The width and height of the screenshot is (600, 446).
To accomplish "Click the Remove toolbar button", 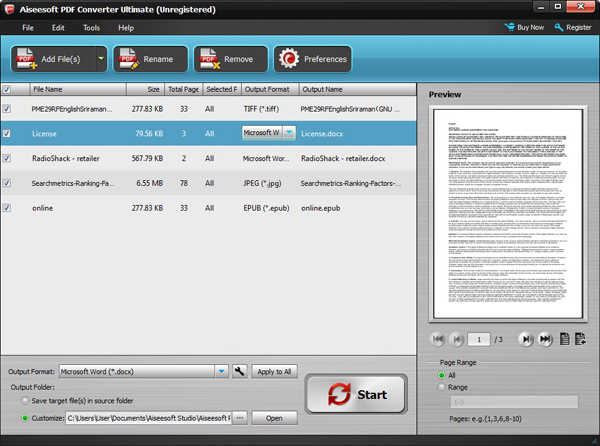I will pyautogui.click(x=231, y=59).
